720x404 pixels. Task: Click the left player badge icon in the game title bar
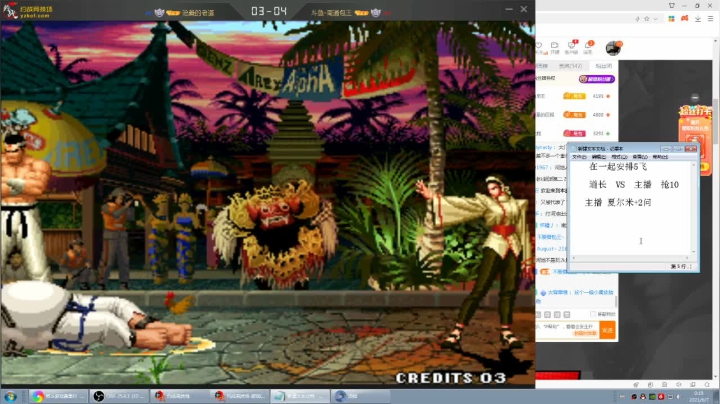click(159, 13)
